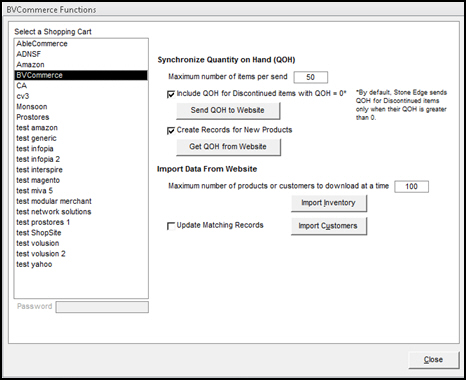Image resolution: width=466 pixels, height=380 pixels.
Task: Select test infopia cart entry
Action: [x=81, y=149]
